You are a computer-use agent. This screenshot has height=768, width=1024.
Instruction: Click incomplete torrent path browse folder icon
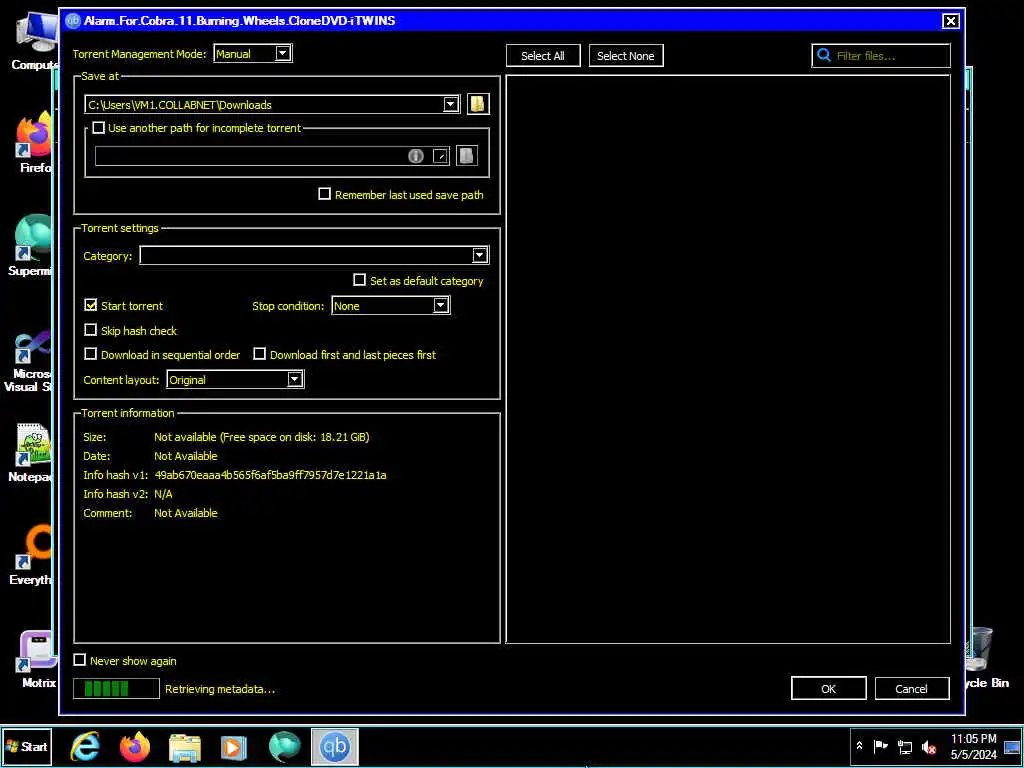click(466, 155)
